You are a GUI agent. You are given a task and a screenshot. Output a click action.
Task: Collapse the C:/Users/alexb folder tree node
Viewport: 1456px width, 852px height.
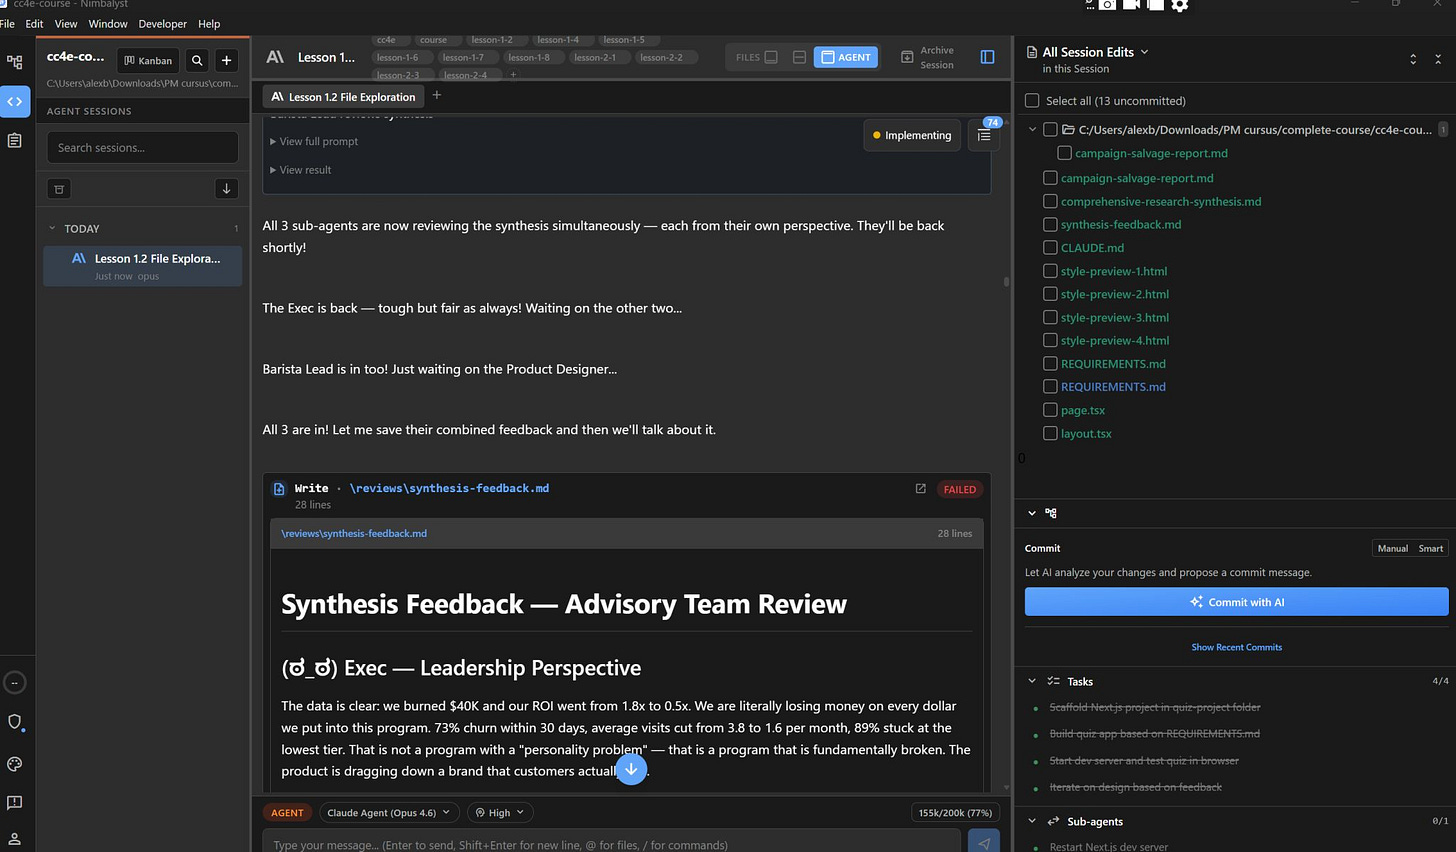coord(1032,129)
